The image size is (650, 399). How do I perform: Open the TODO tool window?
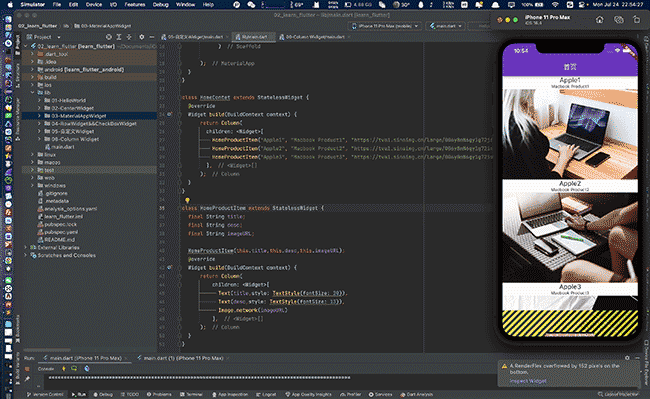(130, 394)
